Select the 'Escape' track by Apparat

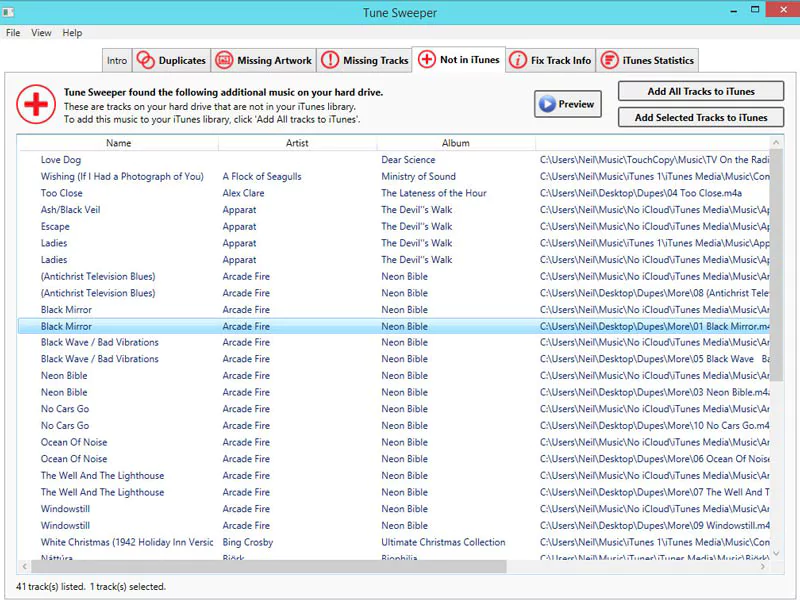click(x=55, y=227)
